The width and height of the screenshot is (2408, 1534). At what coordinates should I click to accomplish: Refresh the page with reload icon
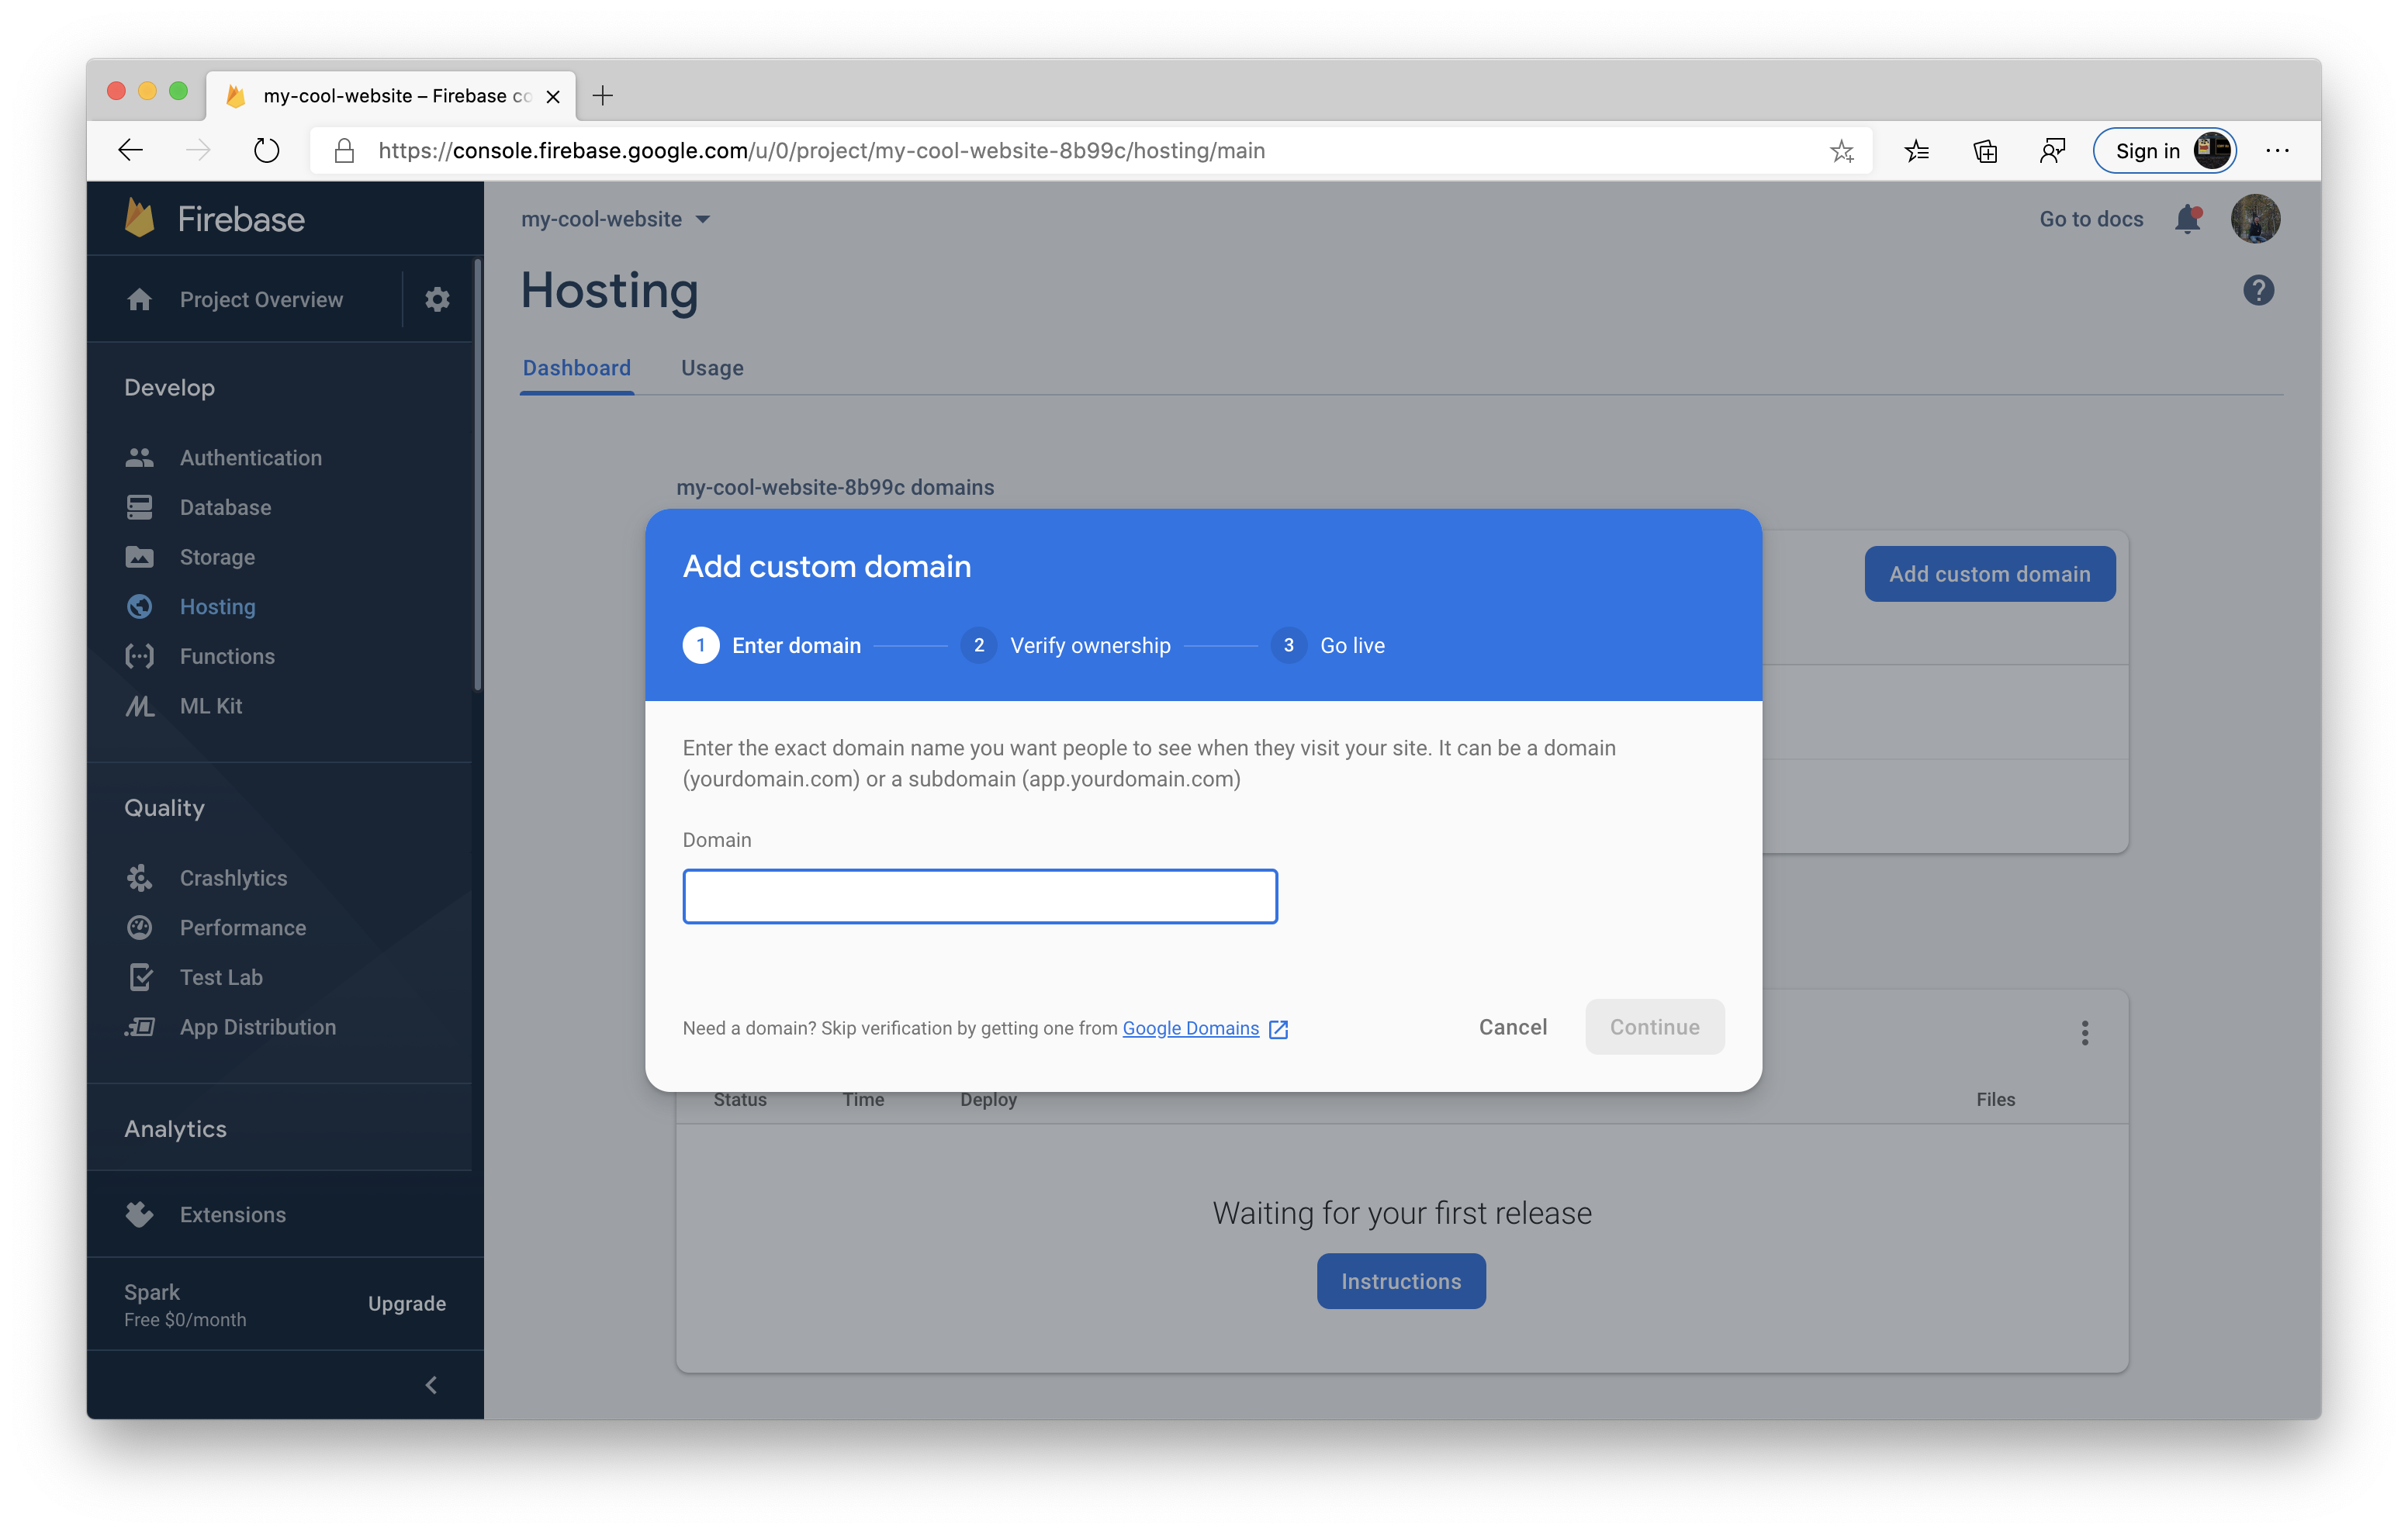266,151
